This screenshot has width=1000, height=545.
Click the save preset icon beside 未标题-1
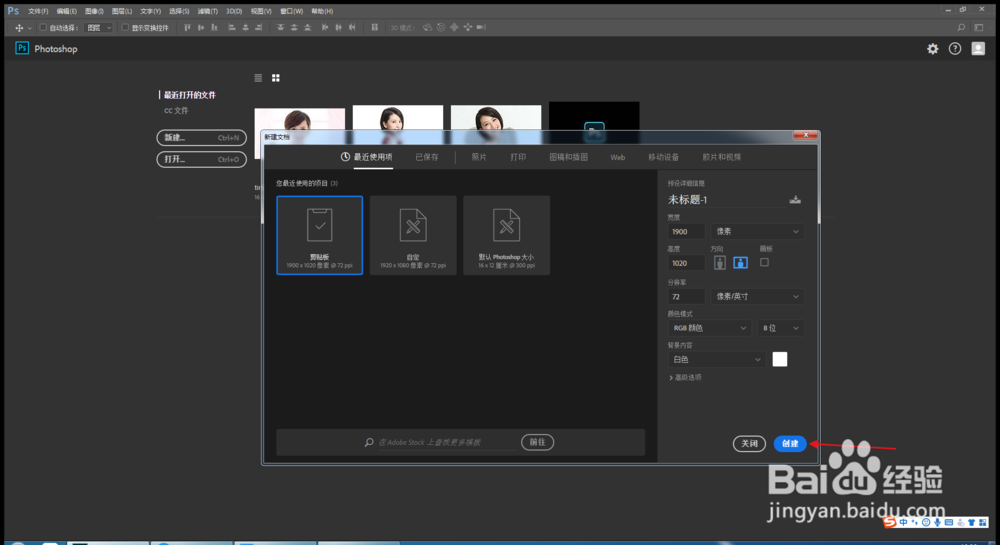[x=795, y=200]
